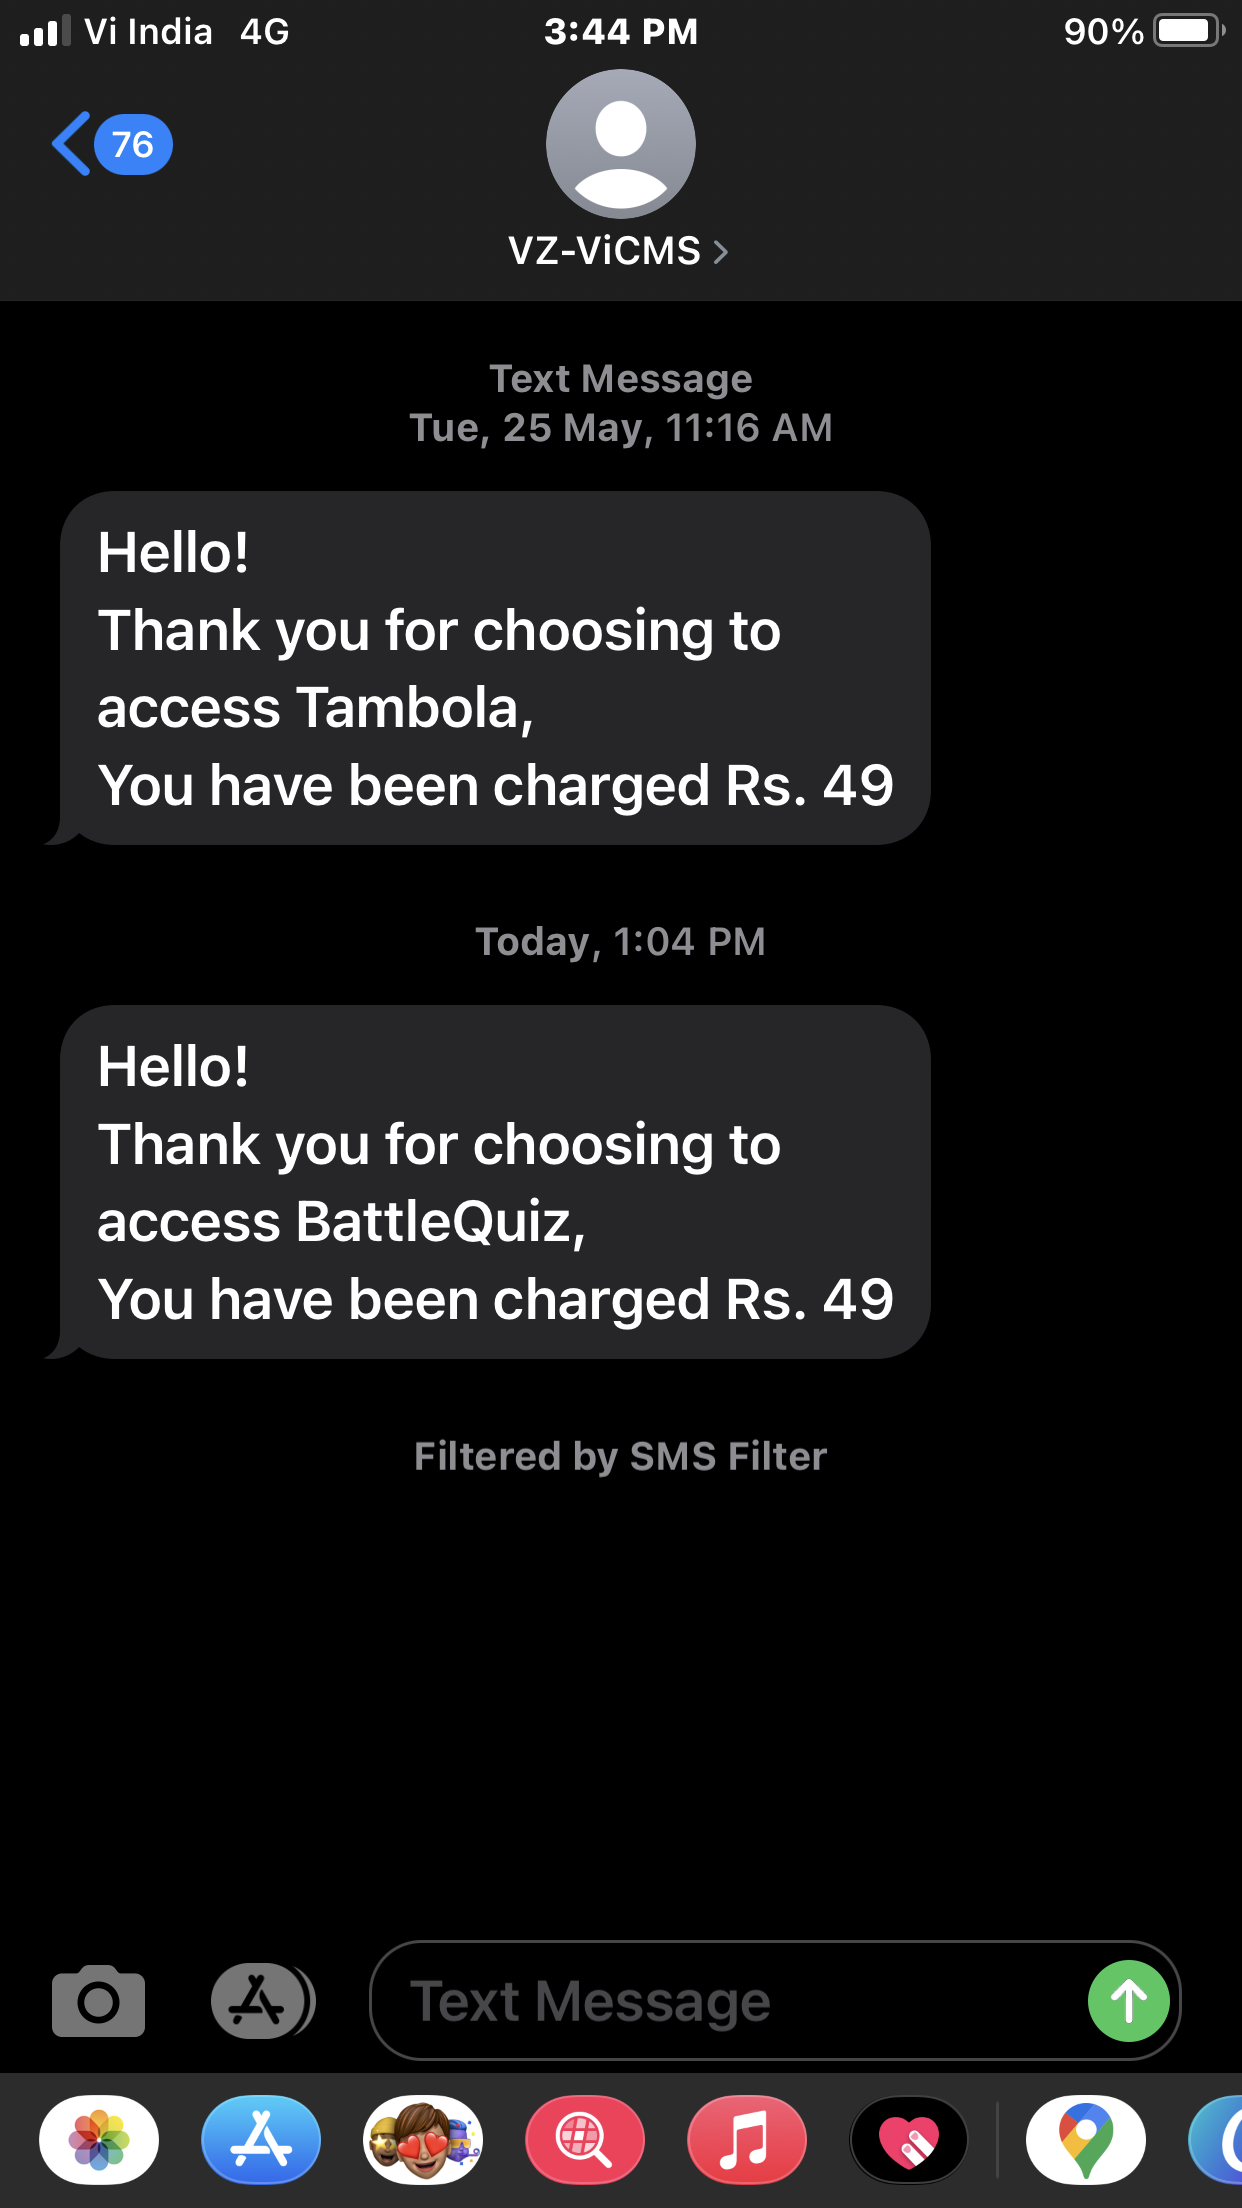Viewport: 1242px width, 2208px height.
Task: Toggle the iMessage apps drawer button
Action: [x=262, y=2000]
